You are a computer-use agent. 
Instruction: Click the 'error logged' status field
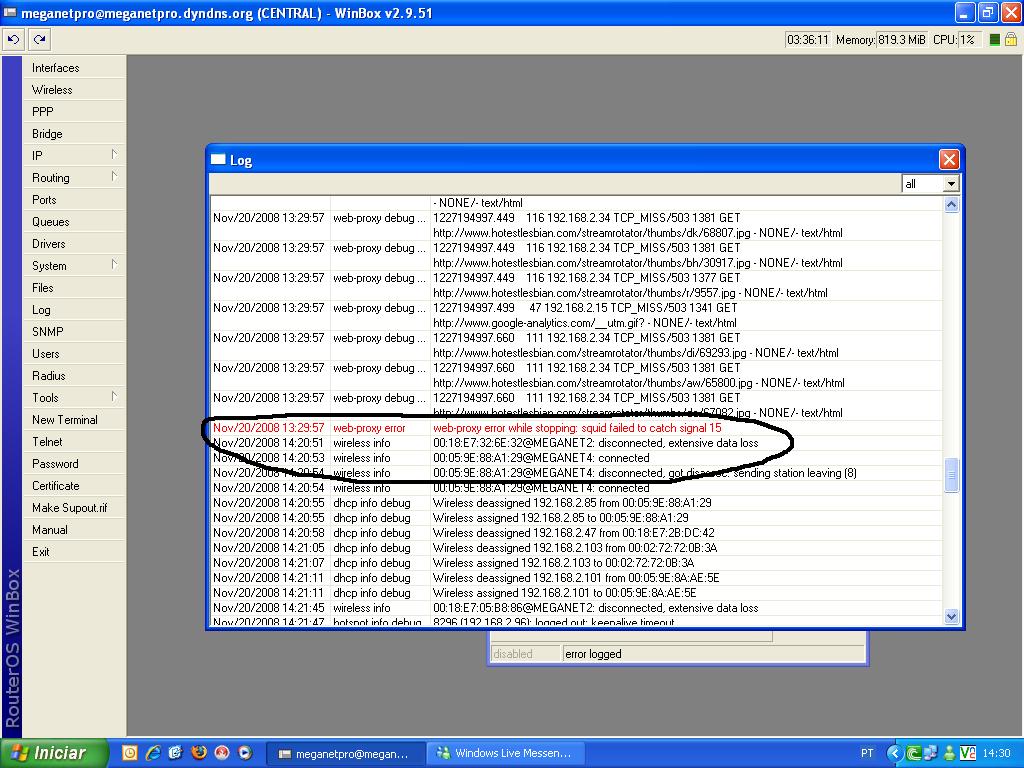(x=713, y=654)
